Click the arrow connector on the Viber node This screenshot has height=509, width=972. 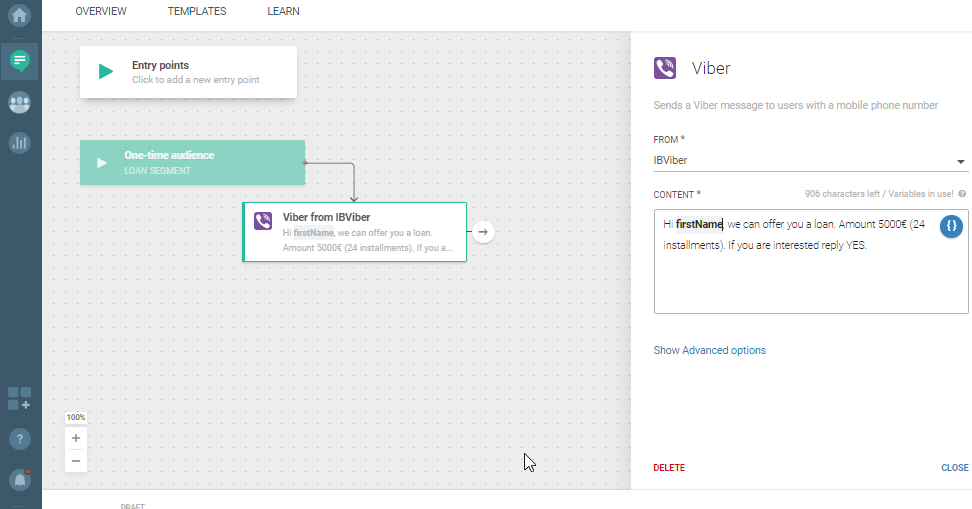[x=483, y=232]
